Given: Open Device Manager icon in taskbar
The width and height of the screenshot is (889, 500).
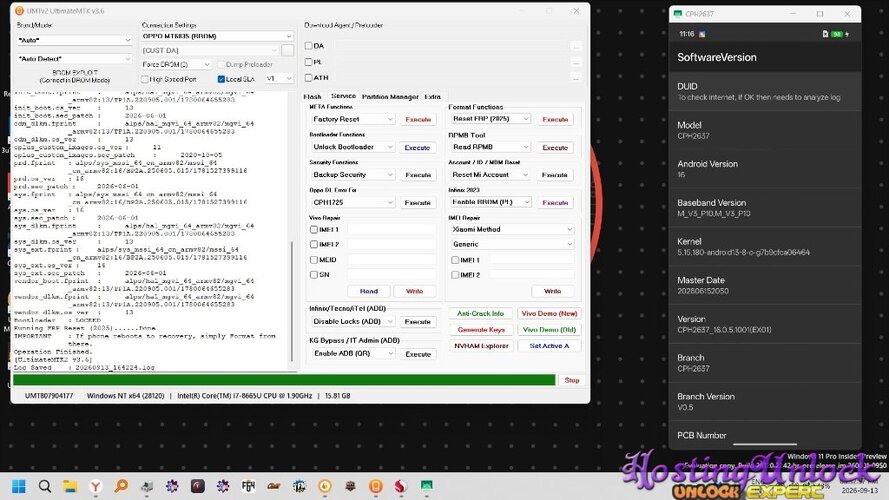Looking at the screenshot, I should point(147,486).
